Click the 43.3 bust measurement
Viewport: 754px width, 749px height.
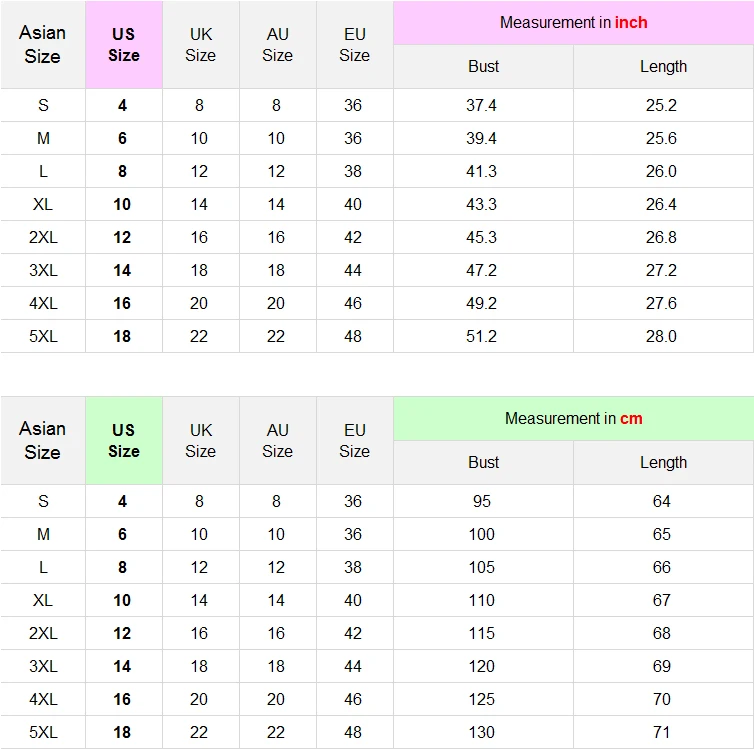[x=482, y=204]
